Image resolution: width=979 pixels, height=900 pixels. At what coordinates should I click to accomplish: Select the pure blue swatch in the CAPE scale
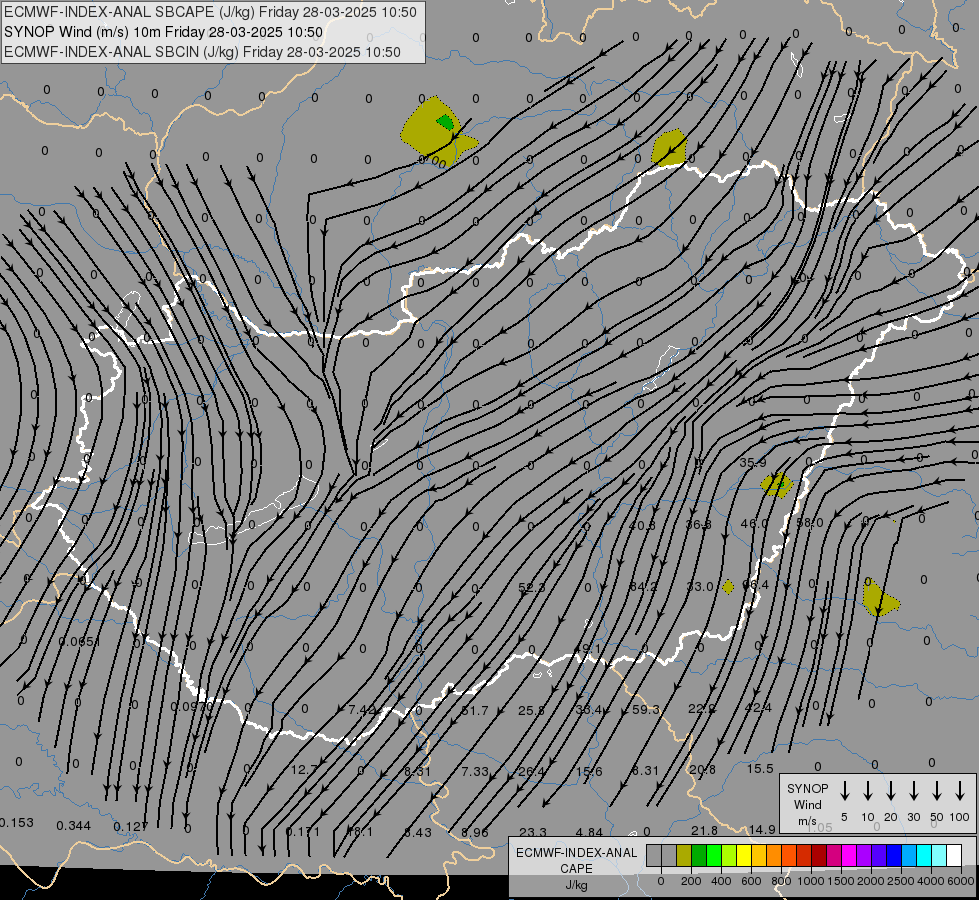click(x=893, y=856)
